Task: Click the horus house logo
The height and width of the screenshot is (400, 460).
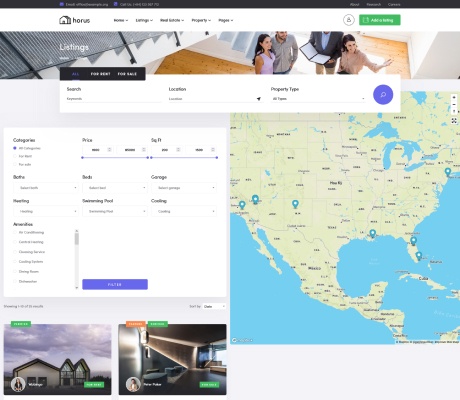Action: coord(75,20)
